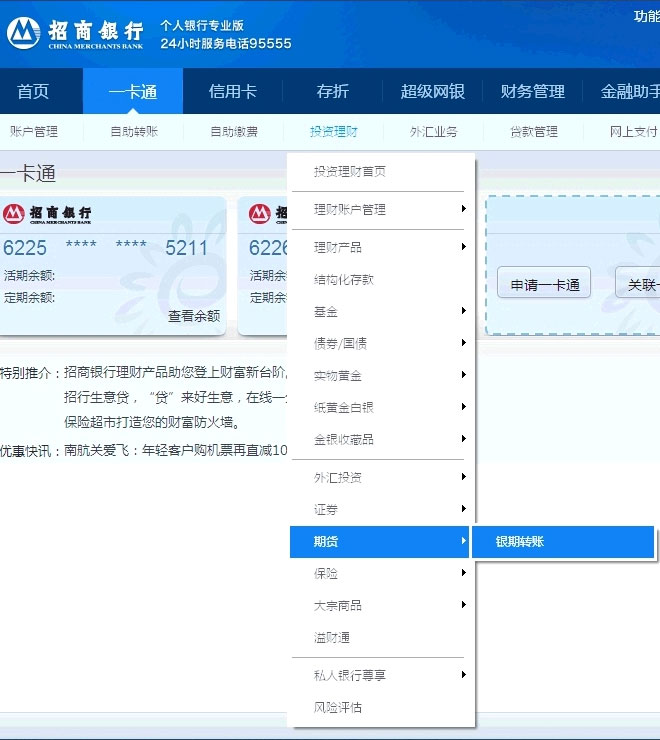This screenshot has height=740, width=660.
Task: Expand 债券/国债 submenu arrow
Action: pos(464,343)
